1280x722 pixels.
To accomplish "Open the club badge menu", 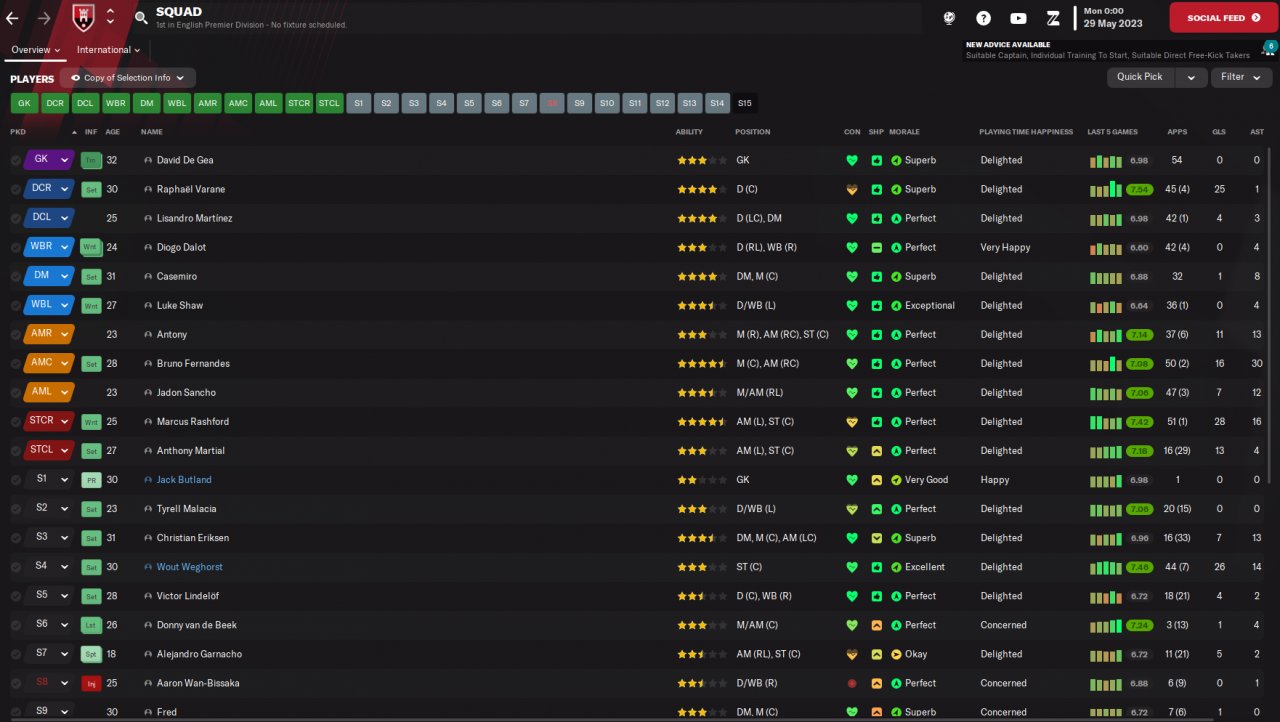I will click(x=84, y=17).
